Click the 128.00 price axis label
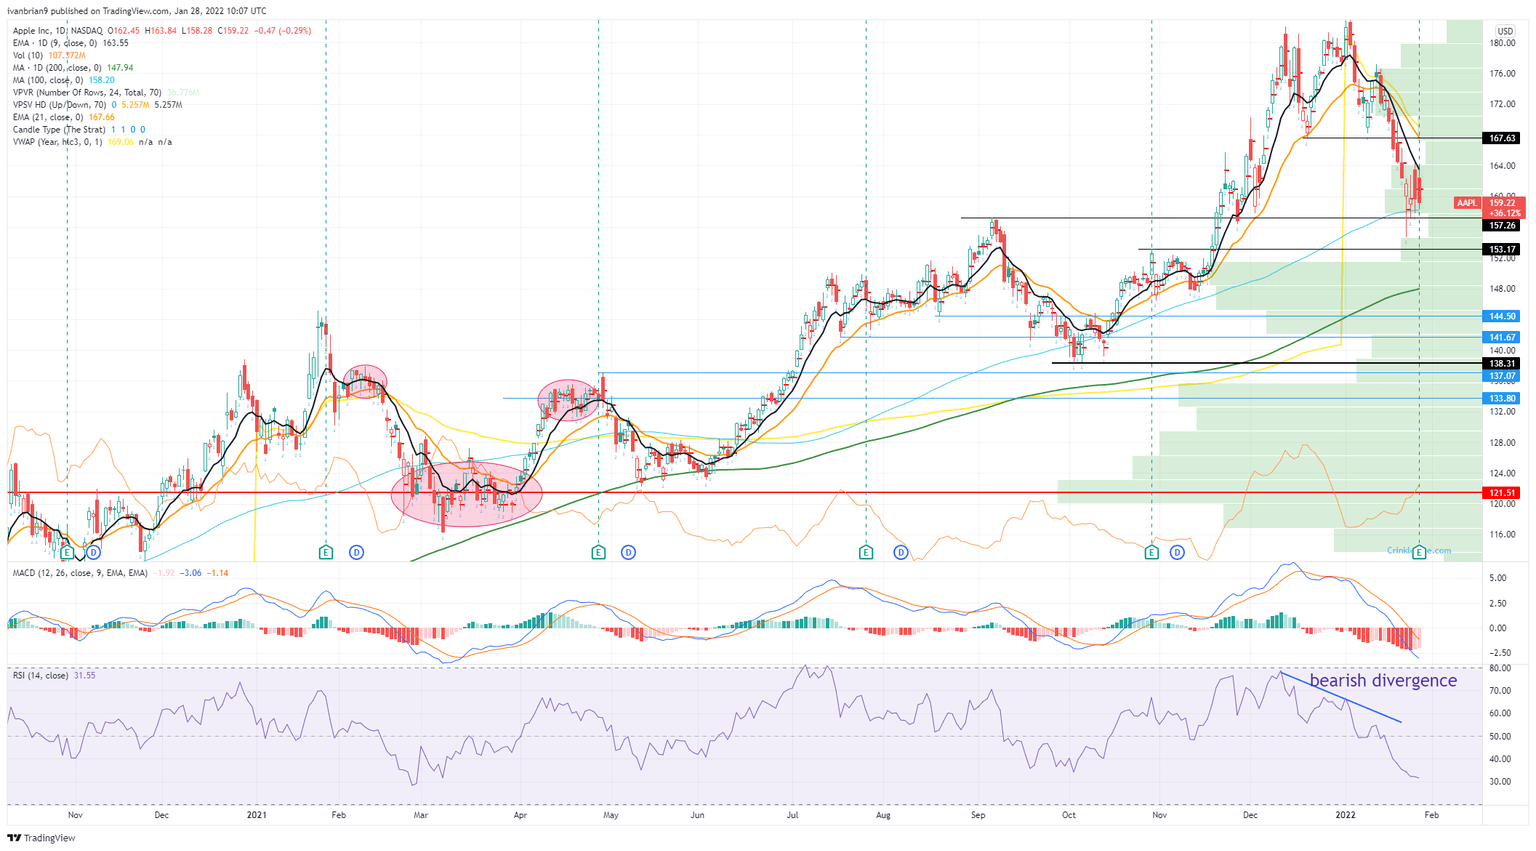Image resolution: width=1536 pixels, height=851 pixels. point(1503,442)
